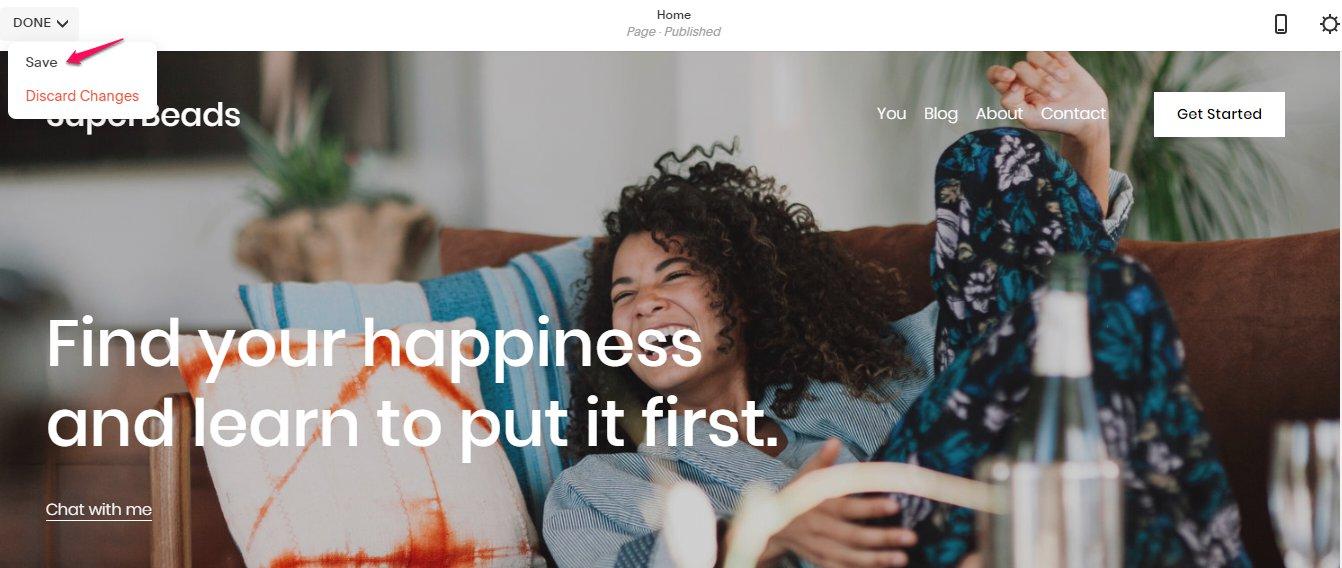Visit the Contact navigation link
The width and height of the screenshot is (1342, 568).
pyautogui.click(x=1073, y=114)
